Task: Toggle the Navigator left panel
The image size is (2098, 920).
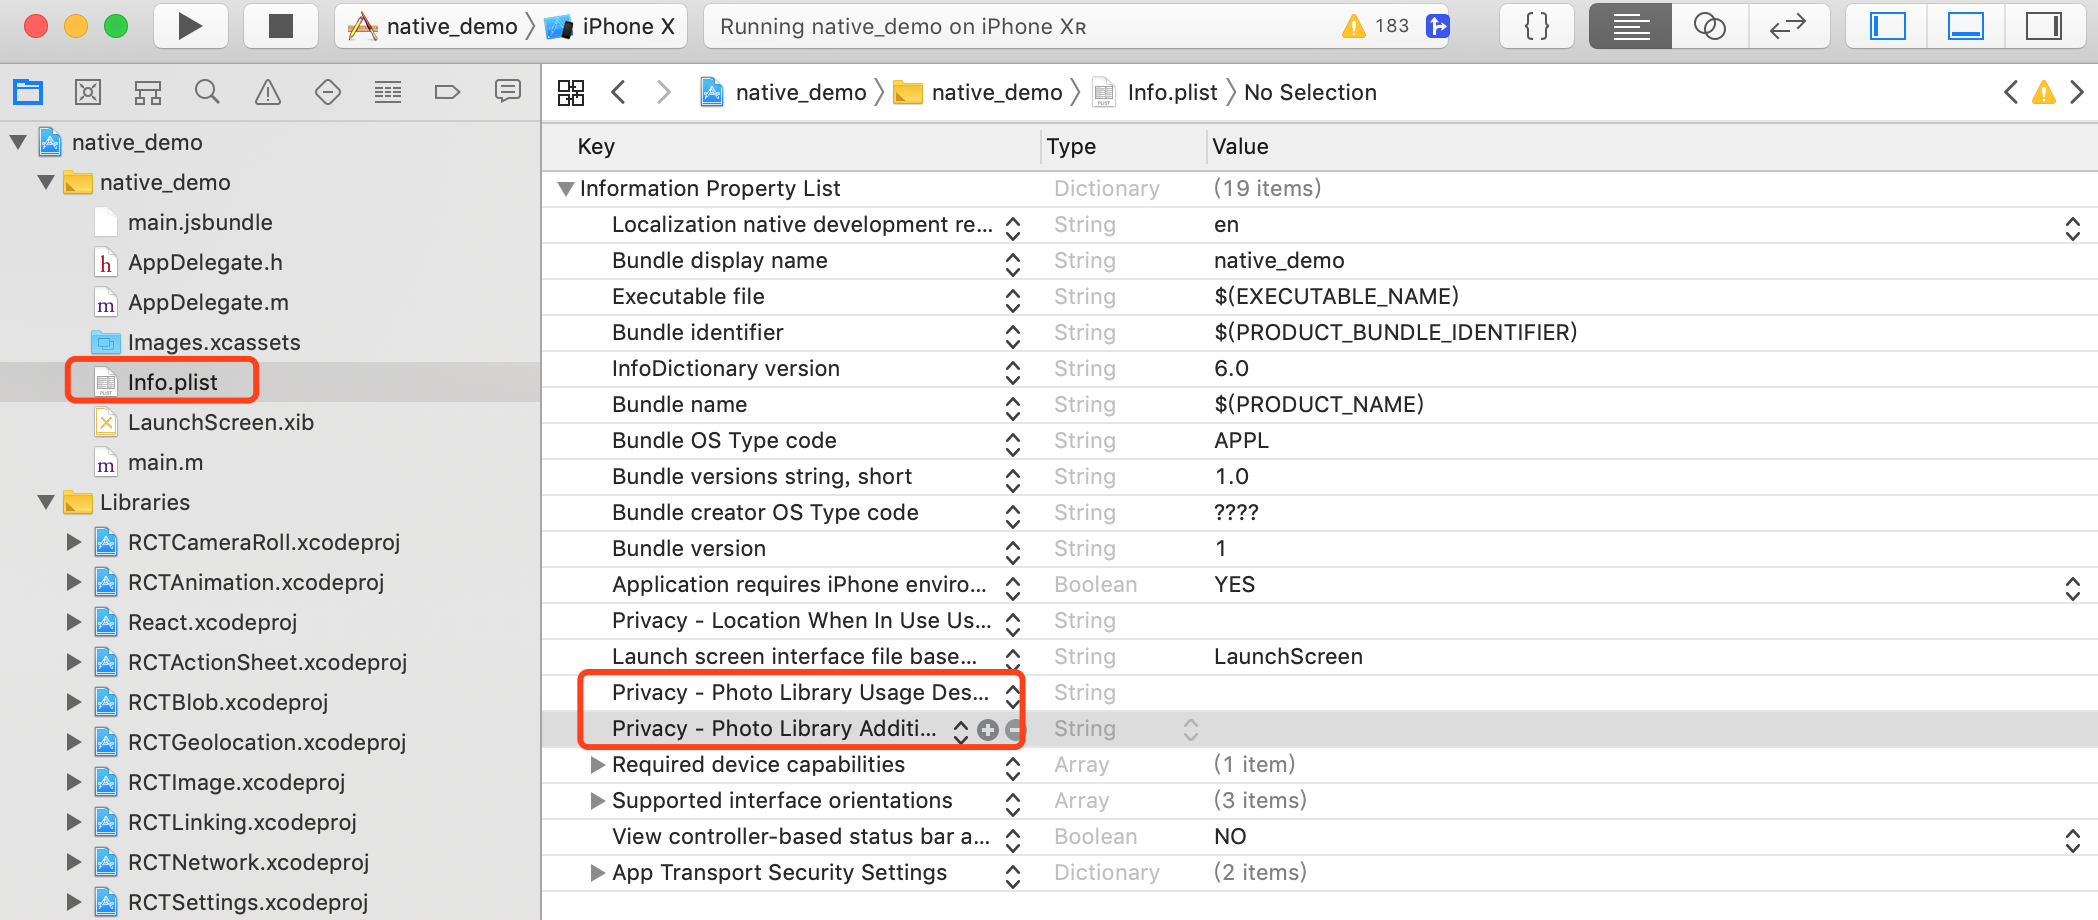Action: [x=1887, y=26]
